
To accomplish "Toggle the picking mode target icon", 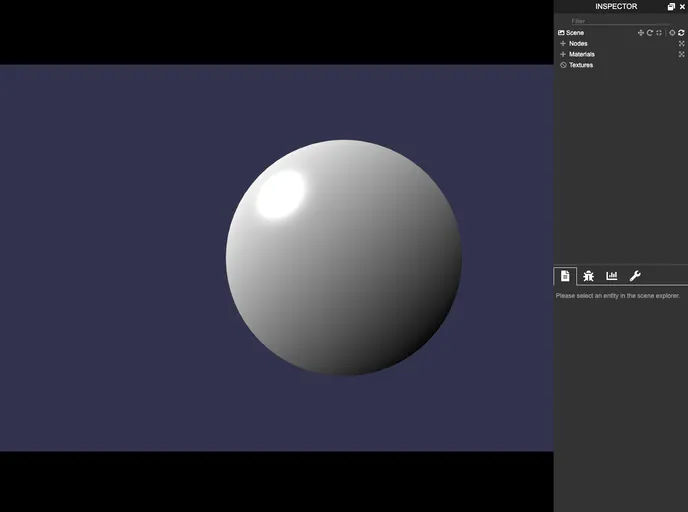I will [x=672, y=33].
